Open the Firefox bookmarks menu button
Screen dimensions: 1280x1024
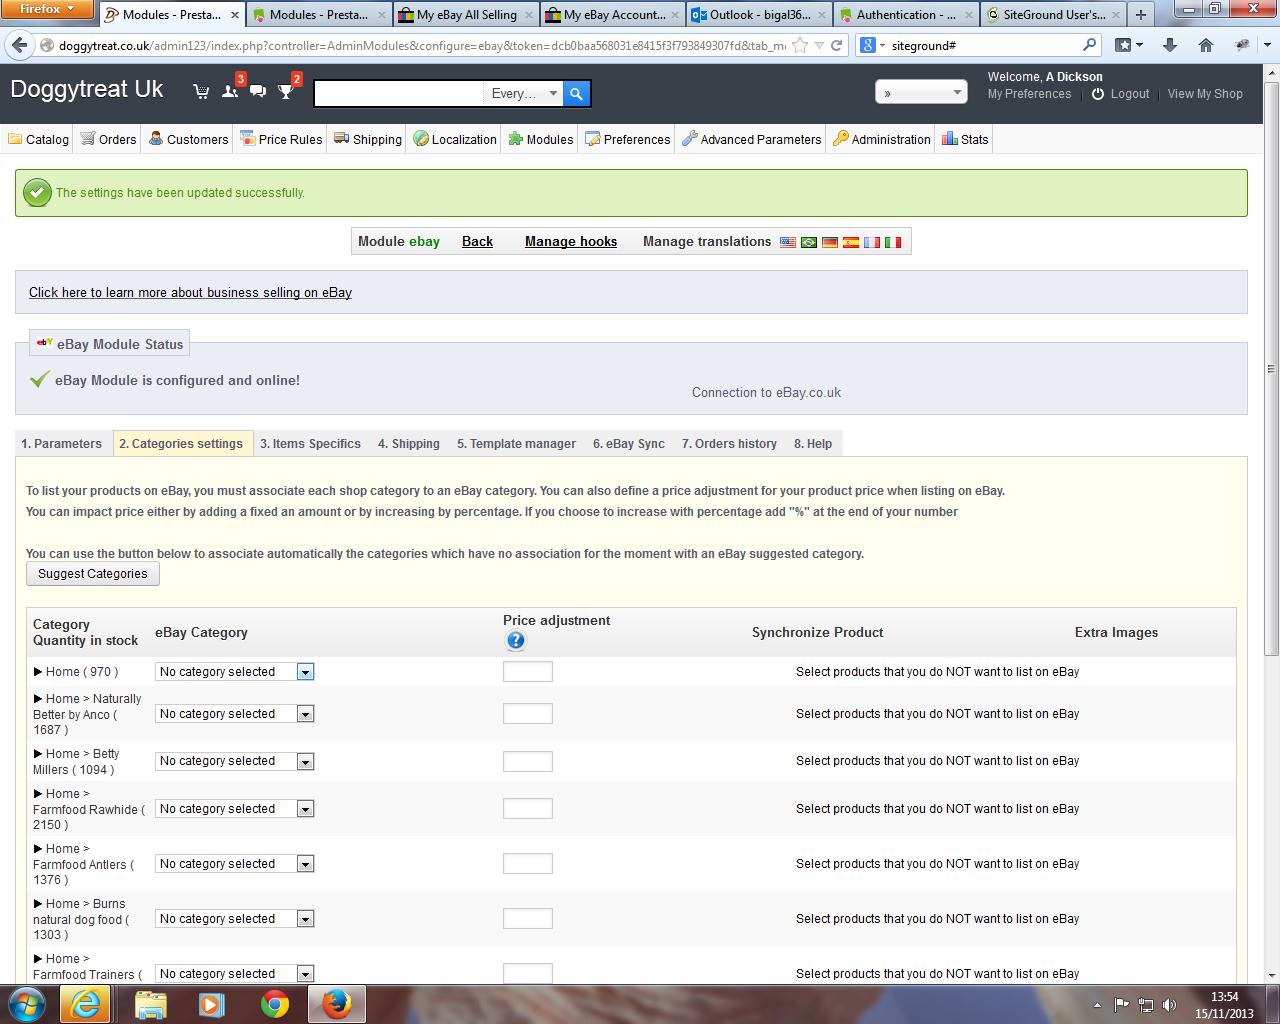(x=1129, y=45)
